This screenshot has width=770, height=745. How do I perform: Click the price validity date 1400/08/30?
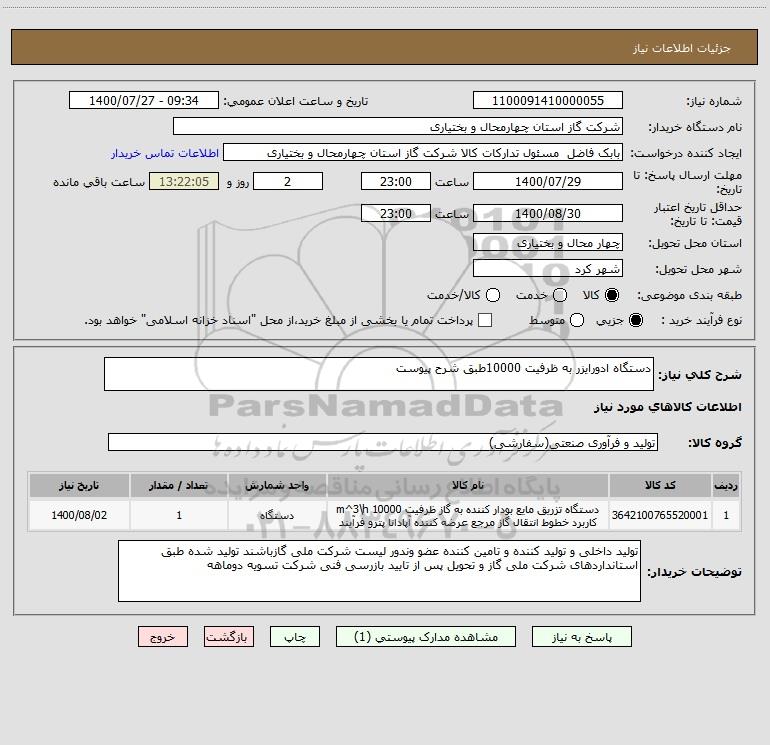[x=548, y=213]
